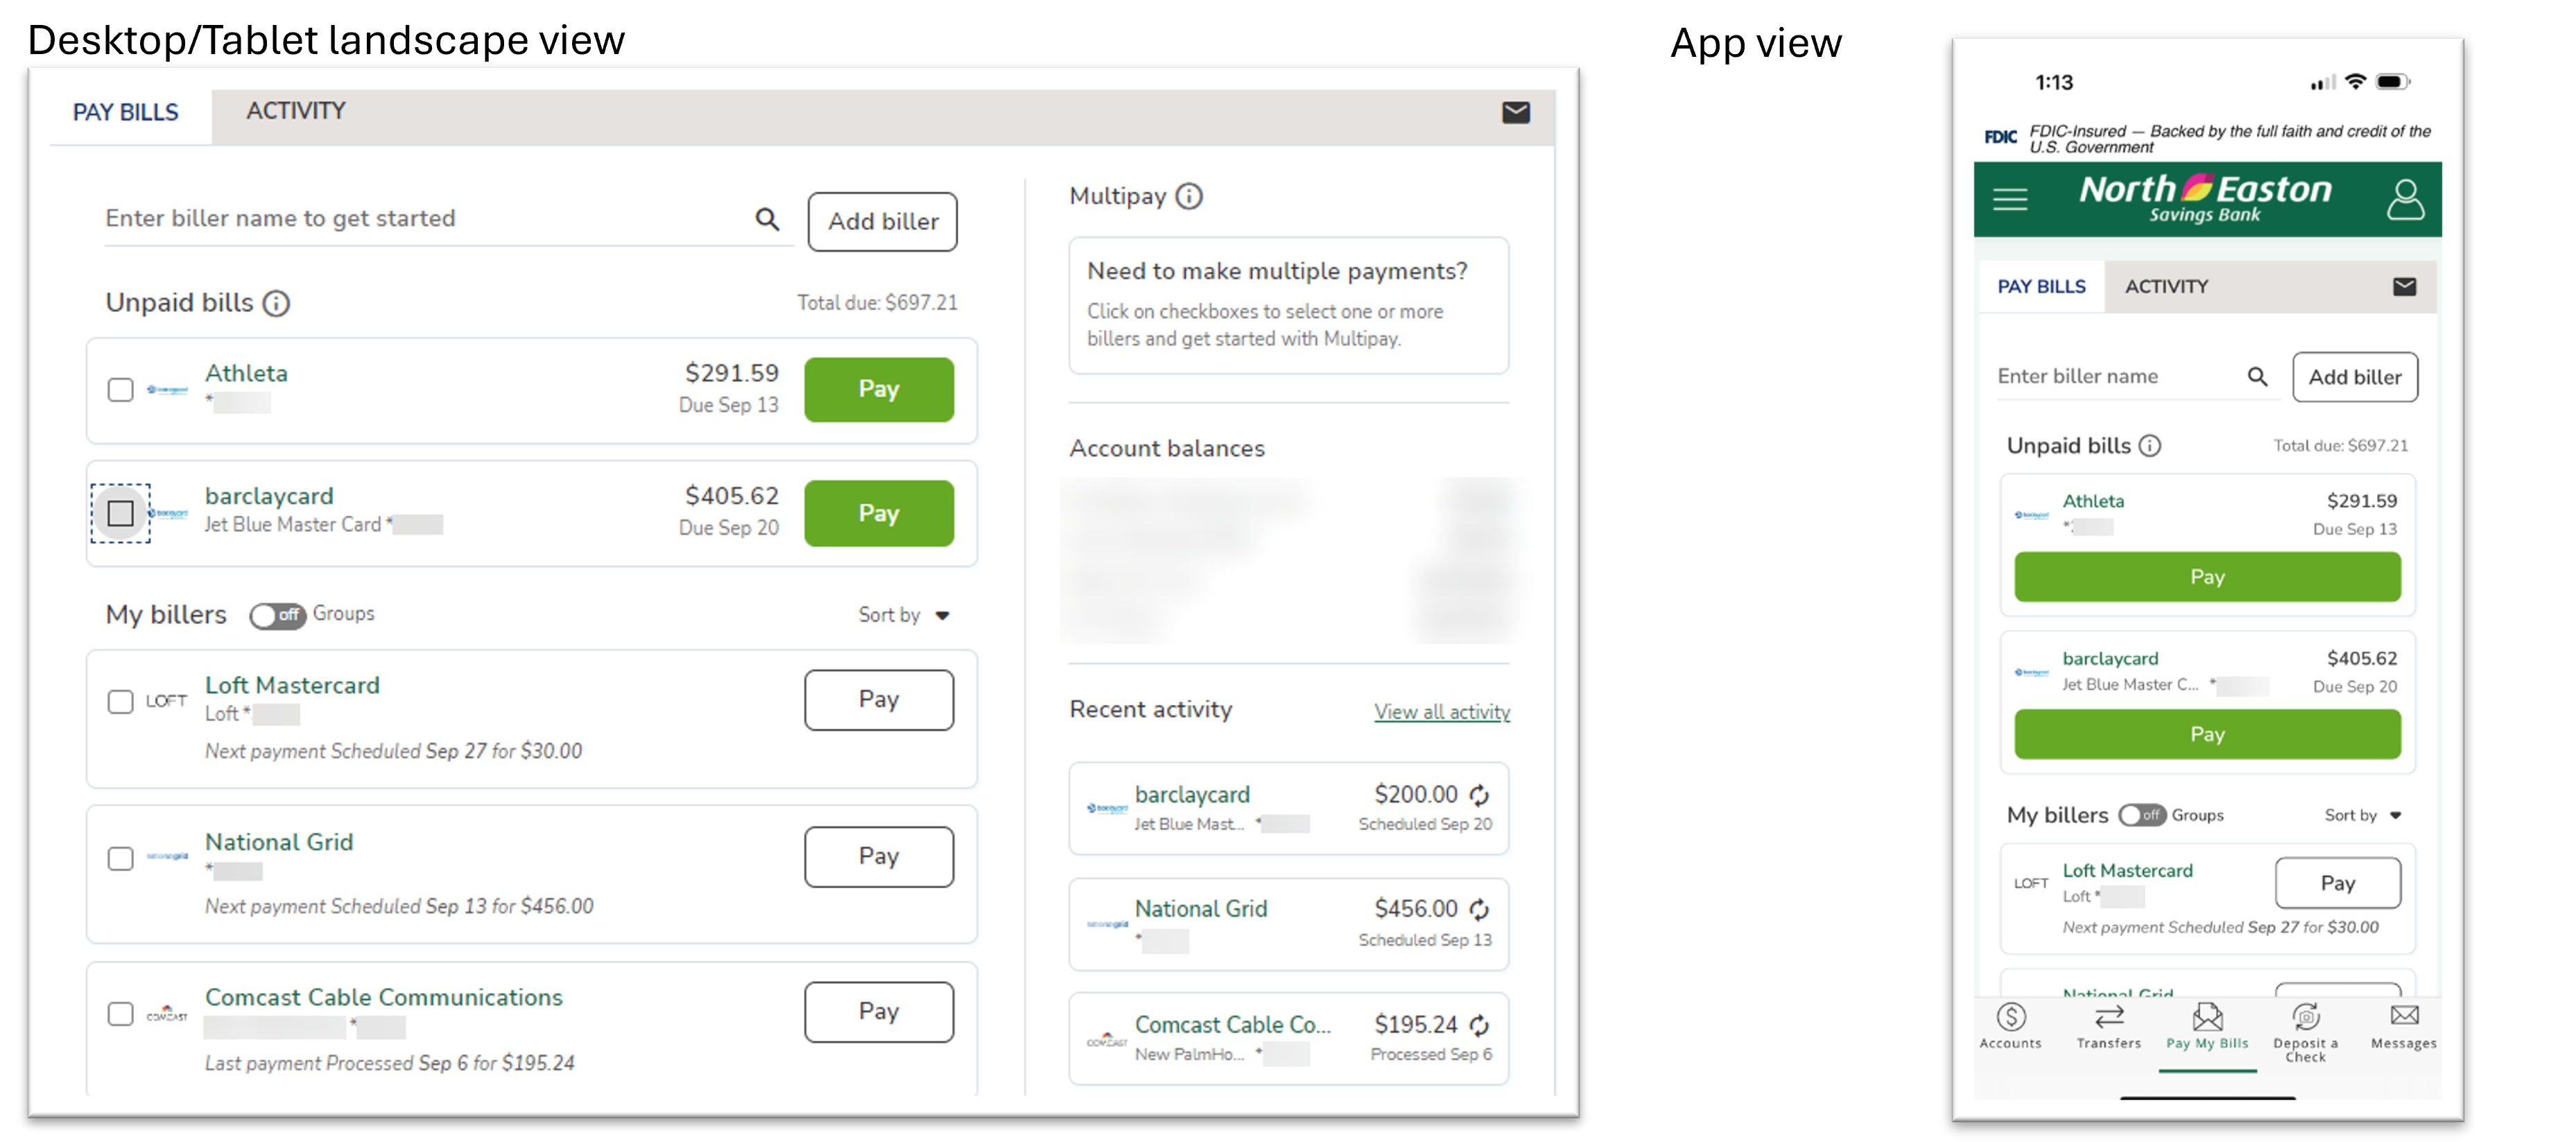Viewport: 2576px width, 1142px height.
Task: Click Add biller button on desktop
Action: tap(882, 218)
